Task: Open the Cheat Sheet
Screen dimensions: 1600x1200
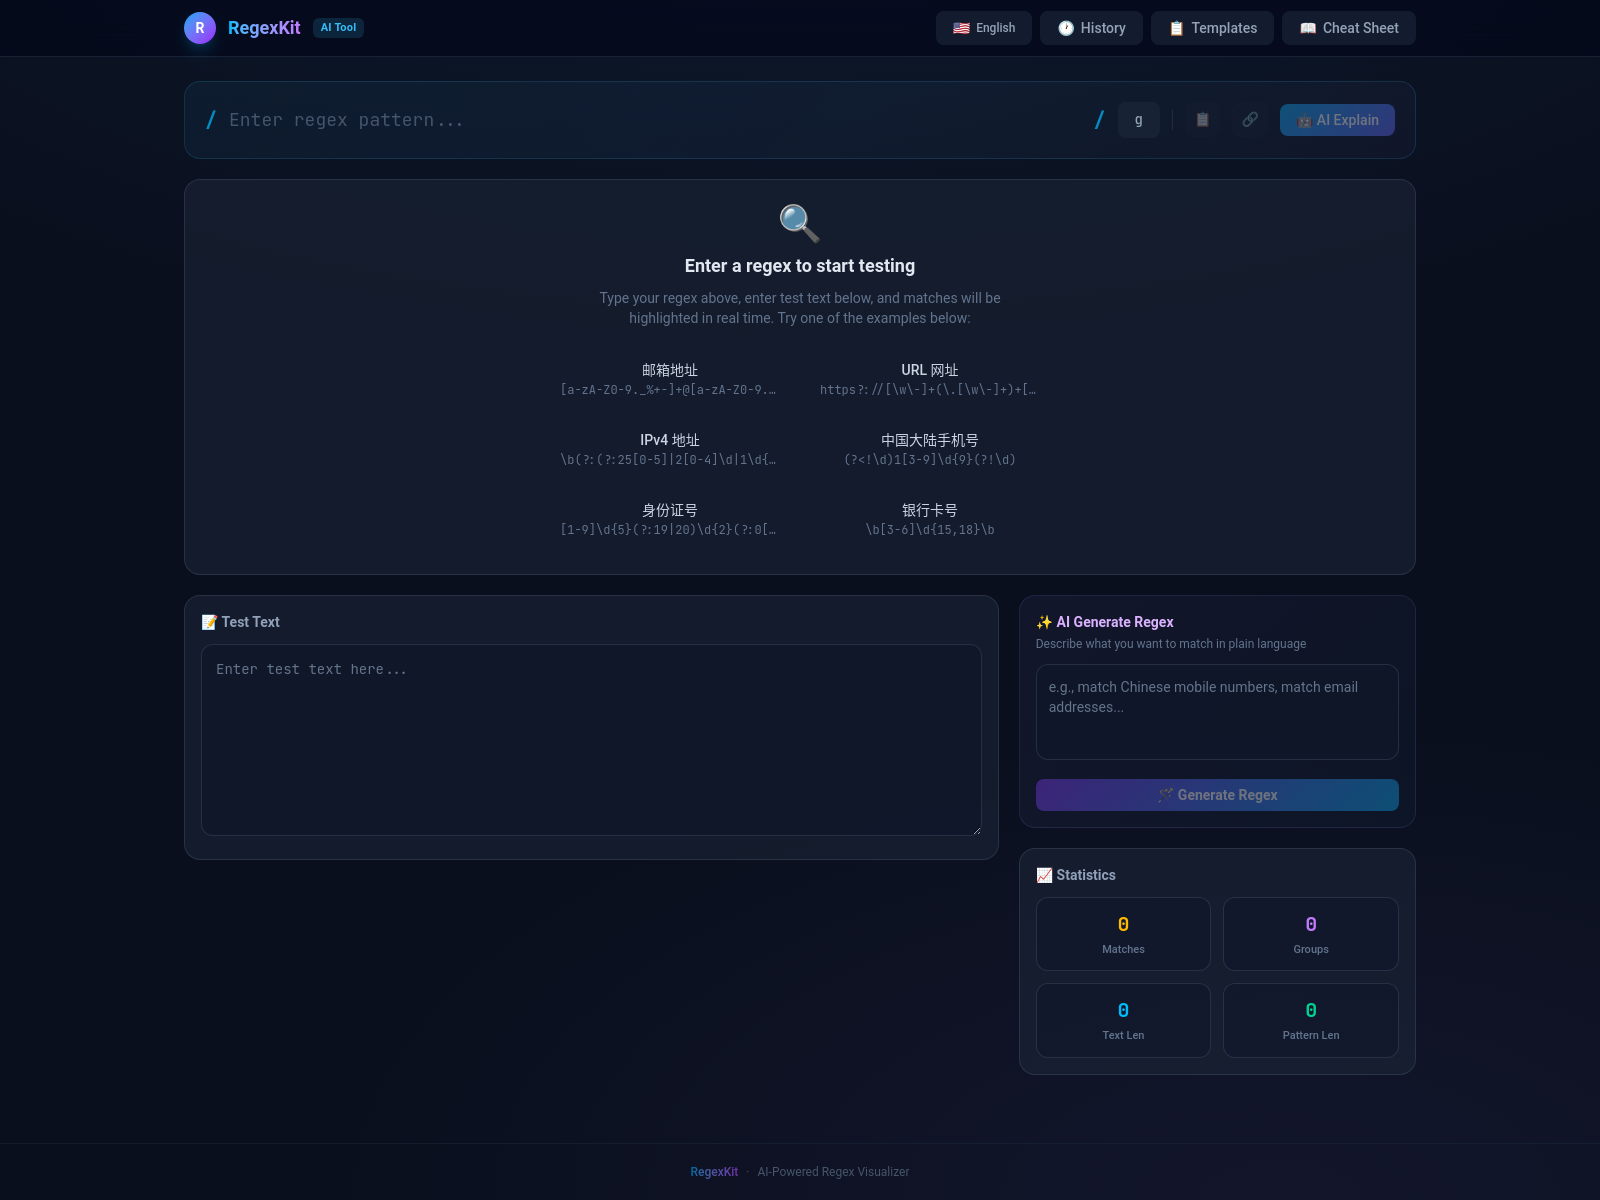Action: pyautogui.click(x=1348, y=28)
